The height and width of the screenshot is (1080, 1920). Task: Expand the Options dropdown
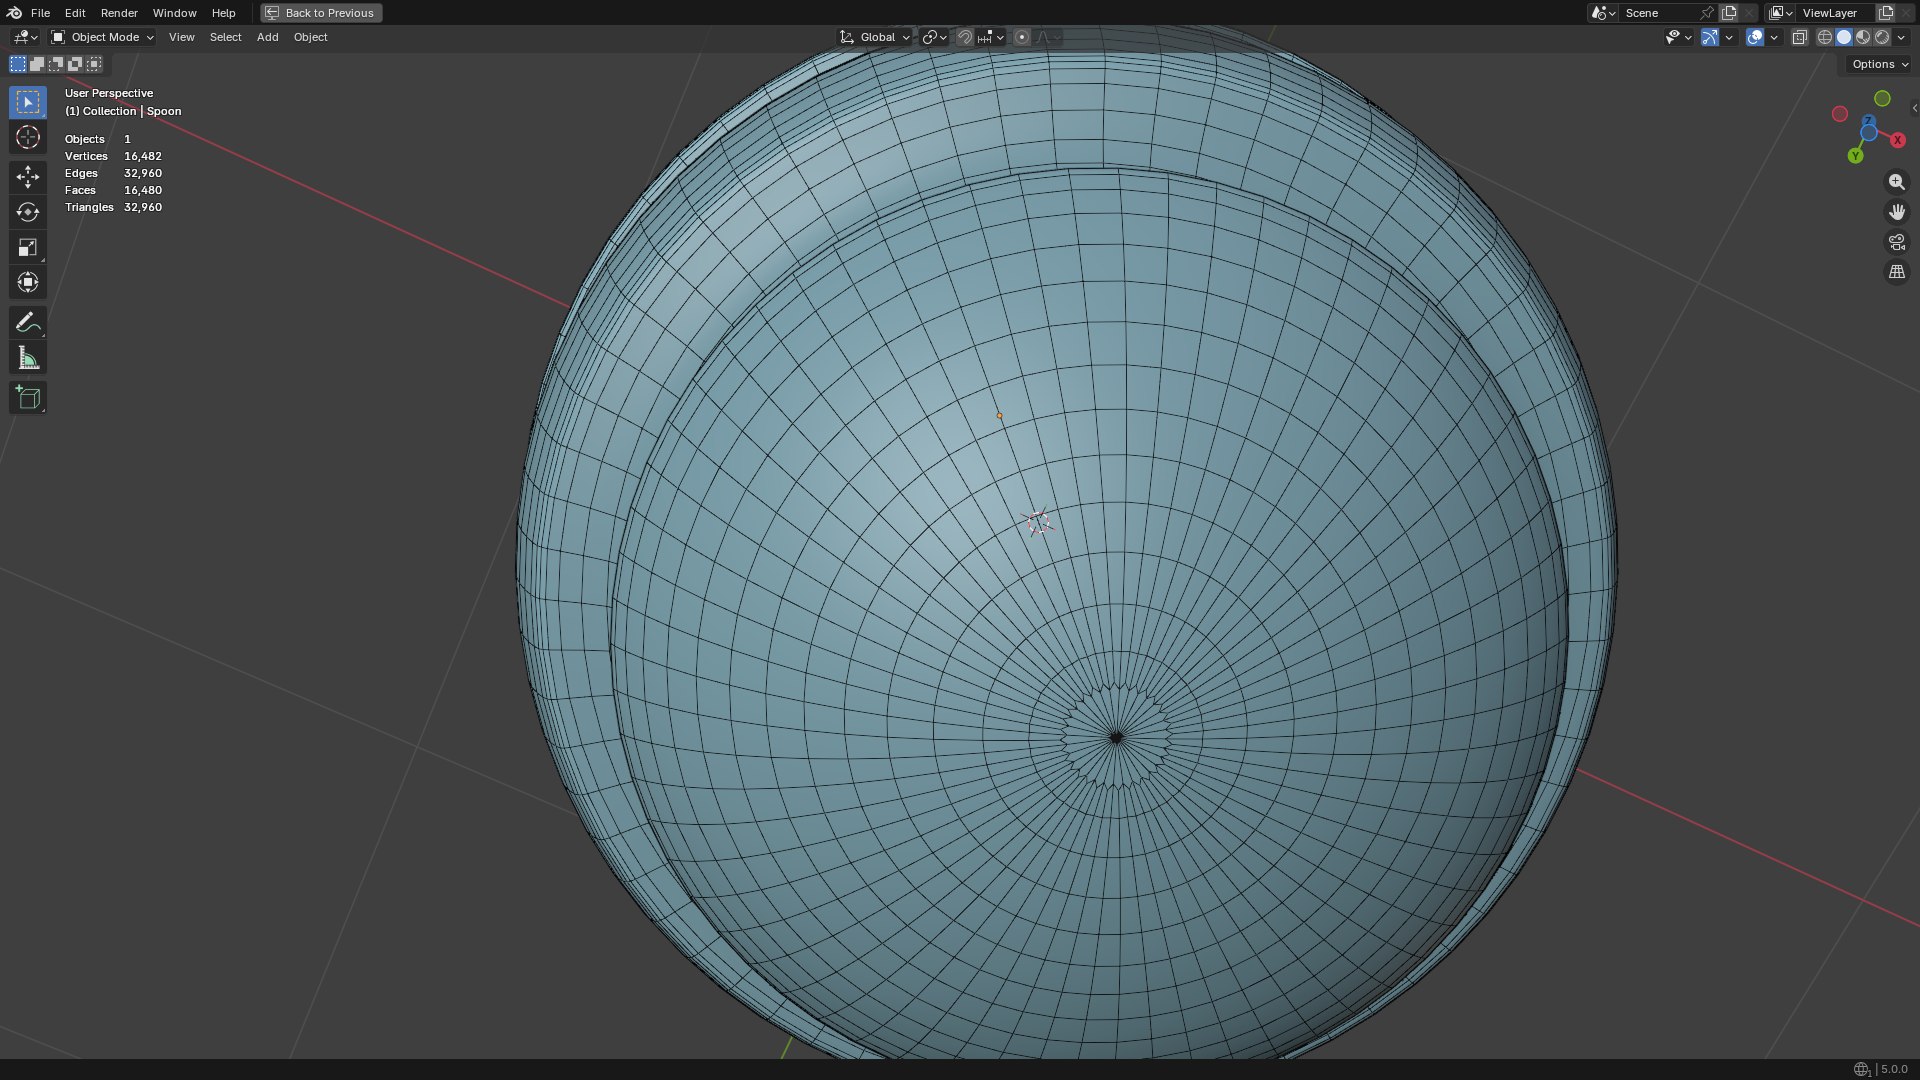point(1879,64)
